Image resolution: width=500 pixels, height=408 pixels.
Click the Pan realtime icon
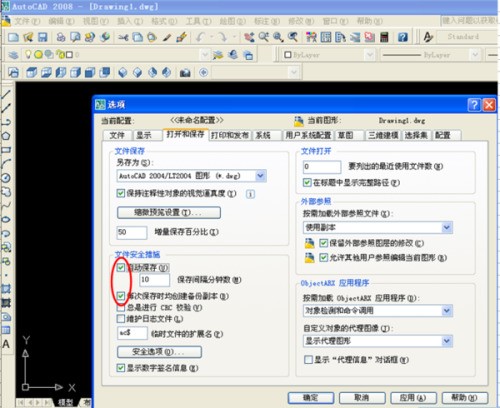click(249, 37)
